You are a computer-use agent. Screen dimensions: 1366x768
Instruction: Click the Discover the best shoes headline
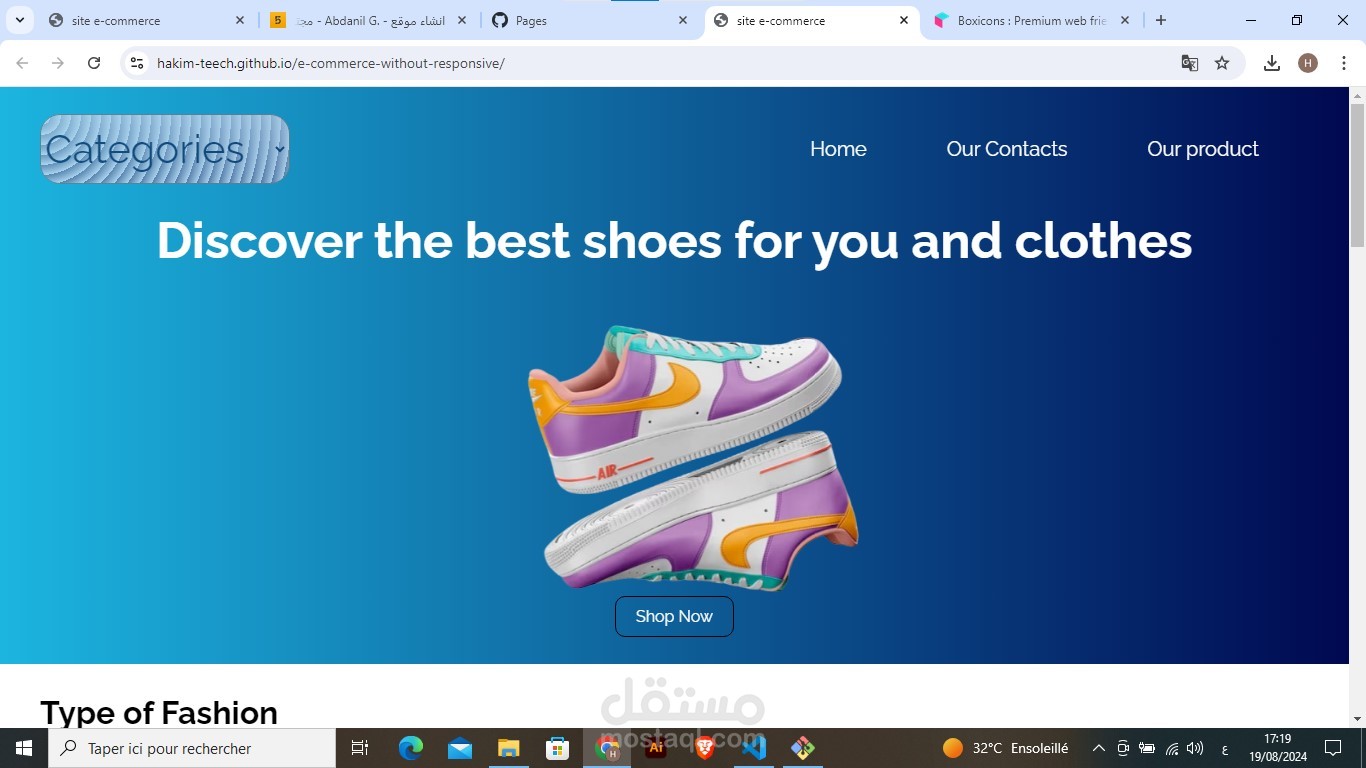point(674,241)
